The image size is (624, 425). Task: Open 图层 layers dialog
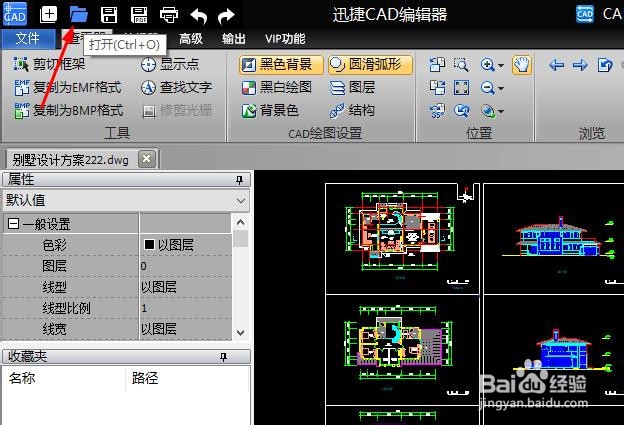click(353, 88)
